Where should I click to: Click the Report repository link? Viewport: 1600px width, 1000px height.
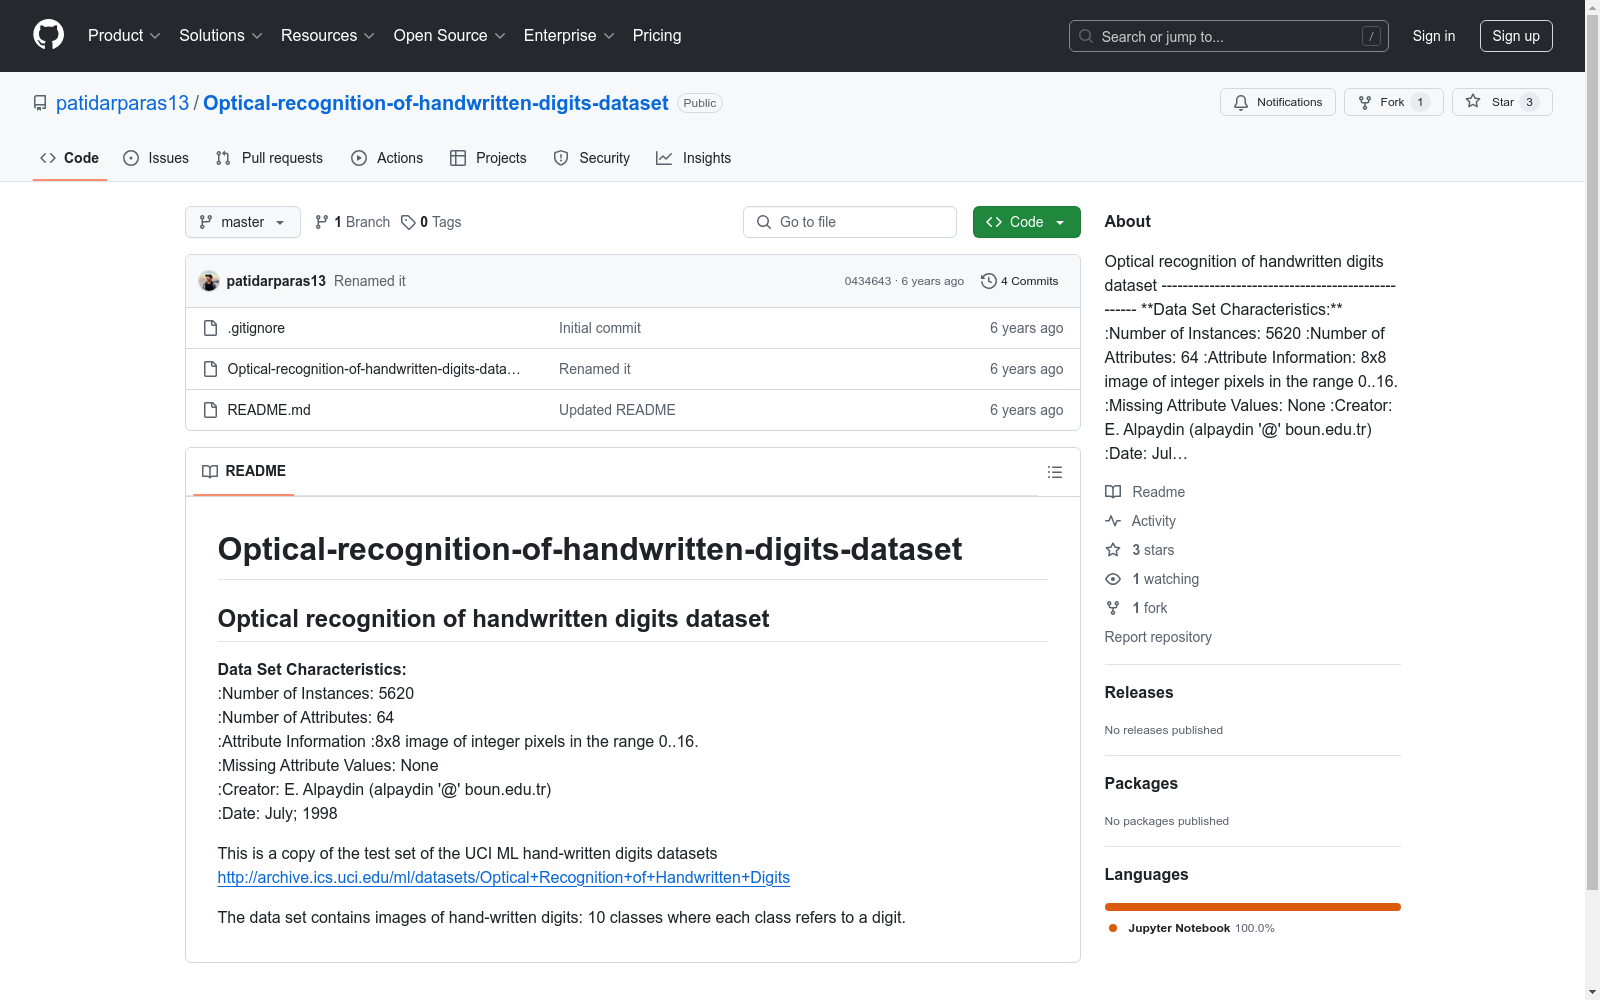tap(1158, 637)
